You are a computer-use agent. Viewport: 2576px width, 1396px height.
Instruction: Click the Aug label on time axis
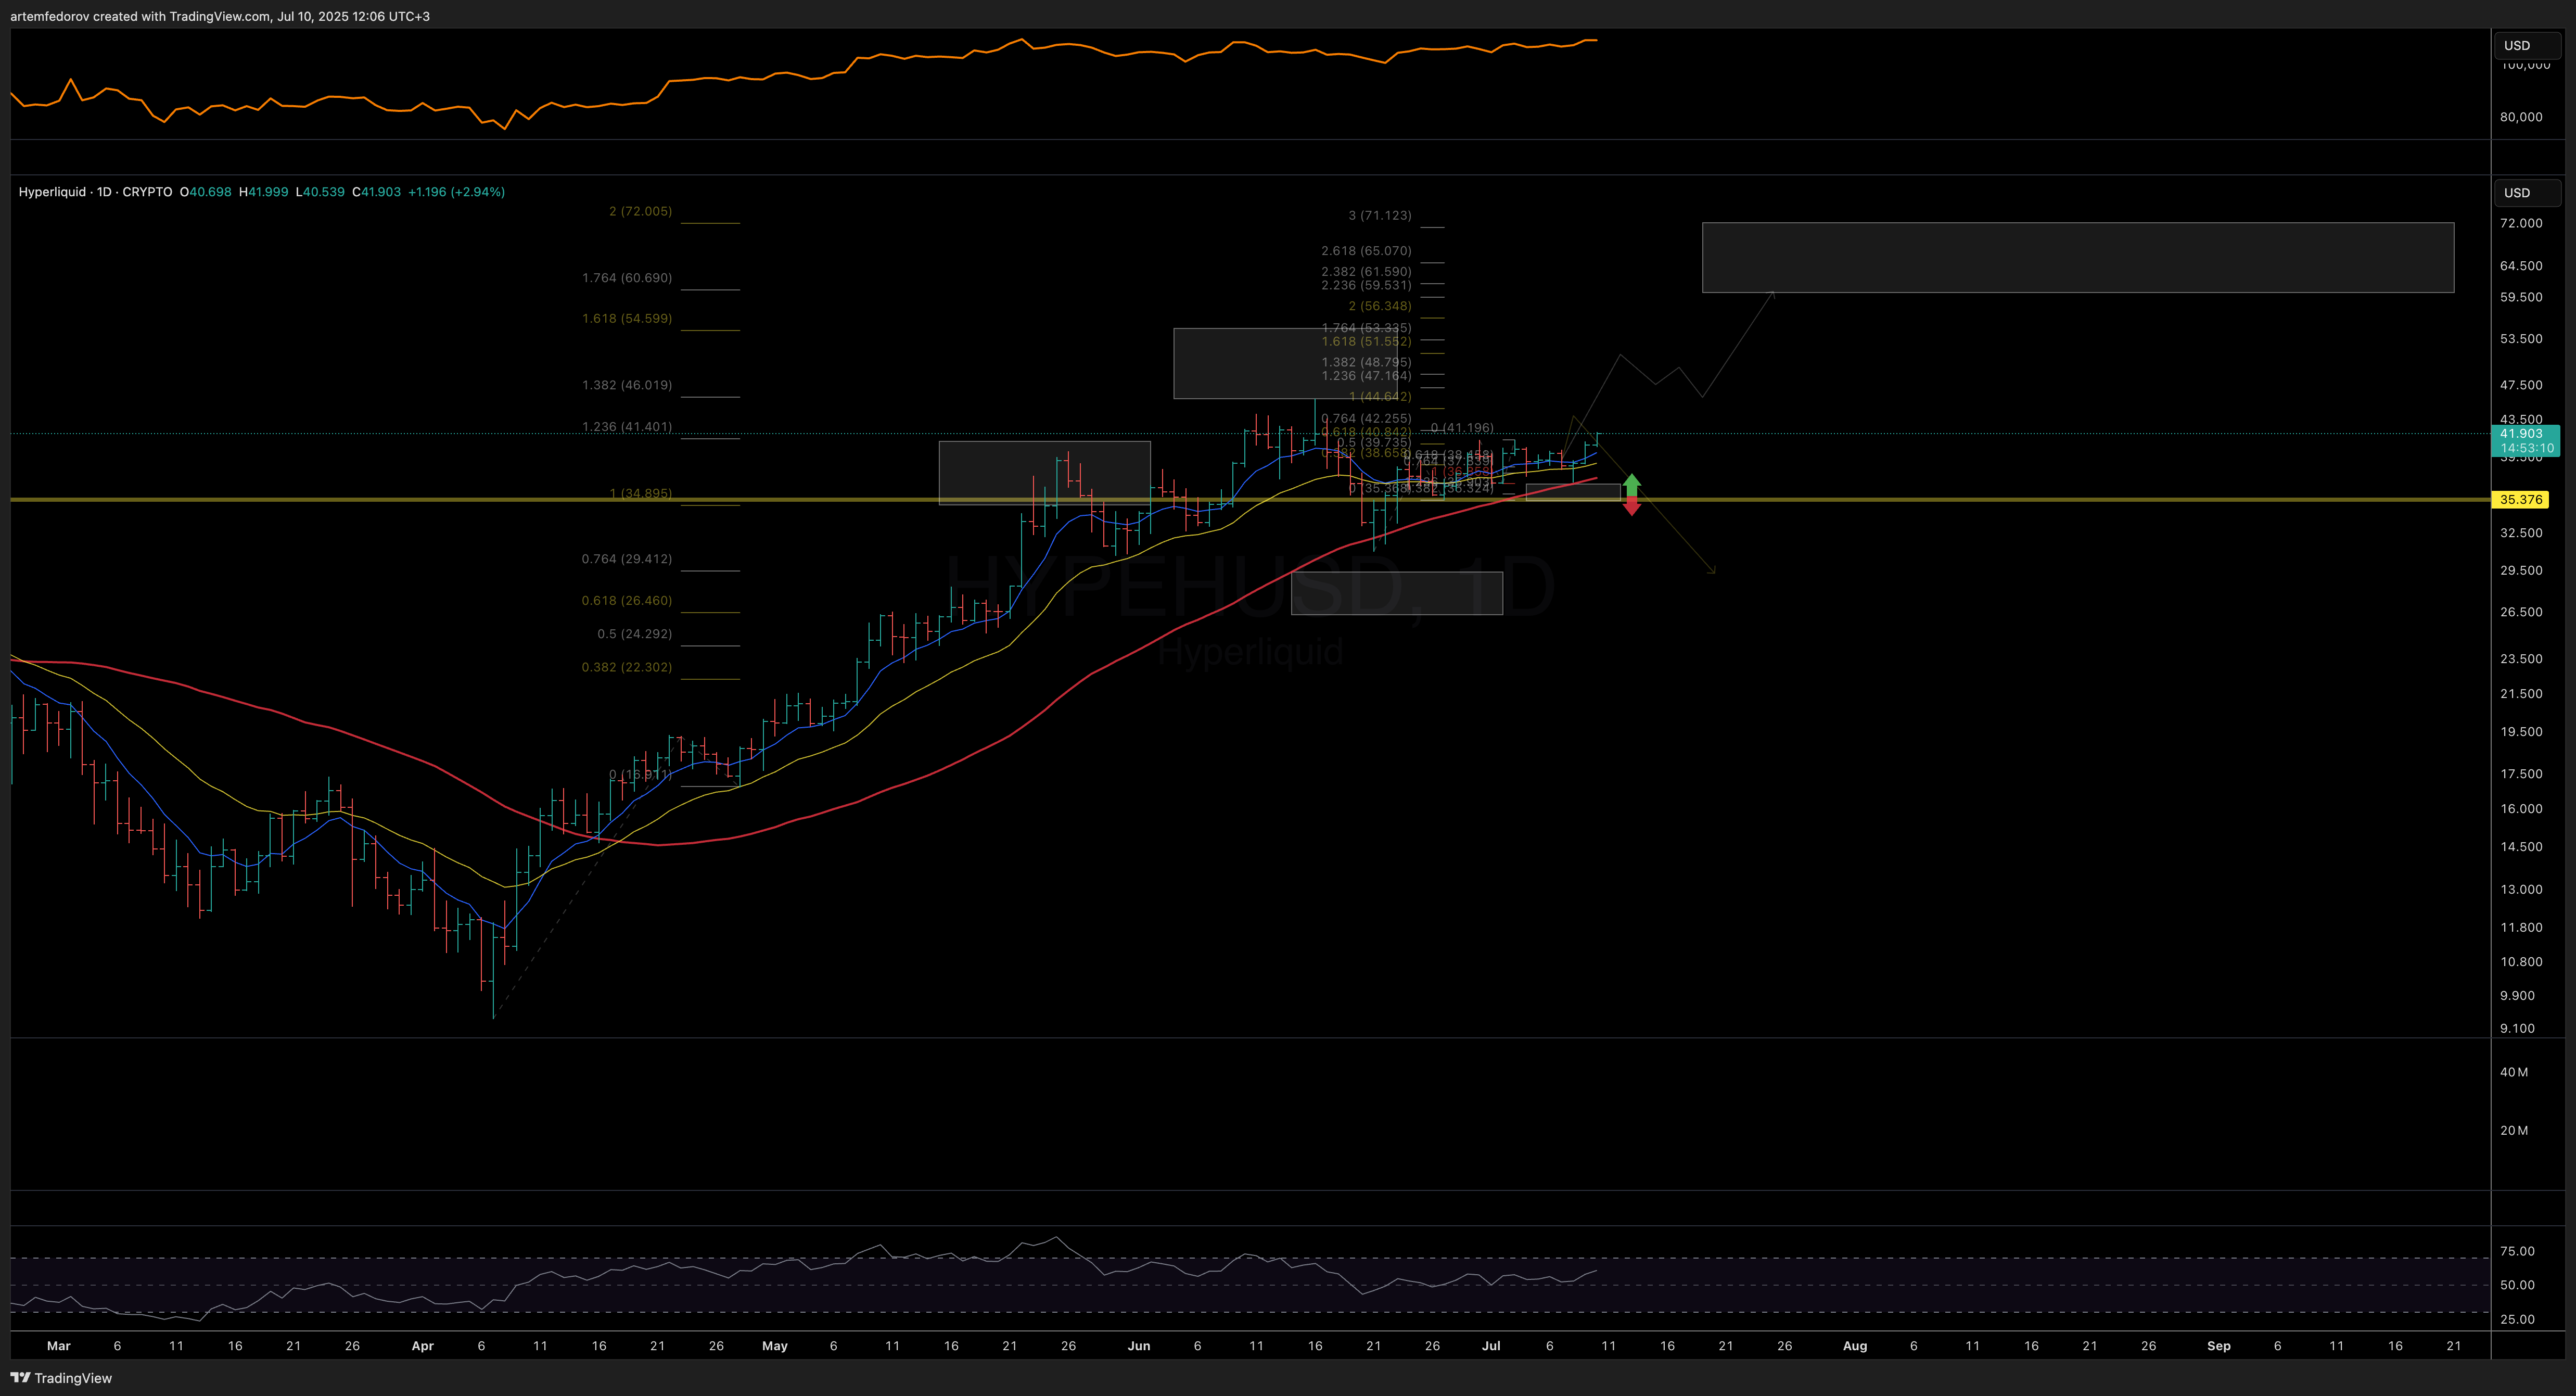[1855, 1346]
